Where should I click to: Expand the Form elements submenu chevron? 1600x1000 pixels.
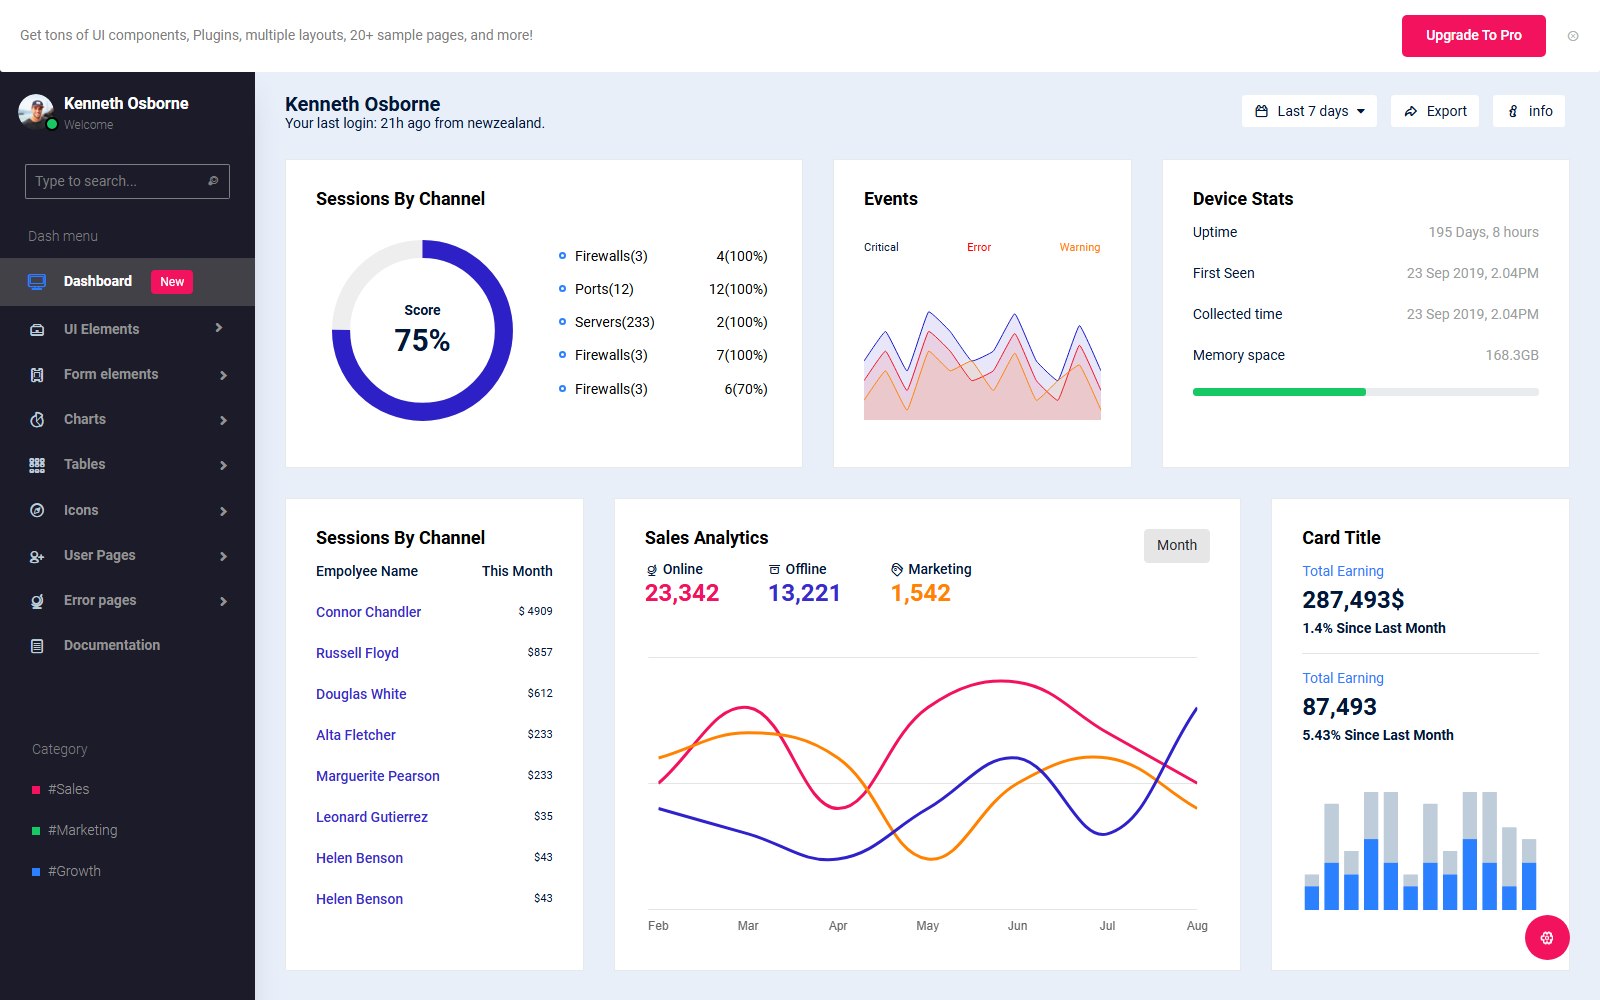click(223, 375)
